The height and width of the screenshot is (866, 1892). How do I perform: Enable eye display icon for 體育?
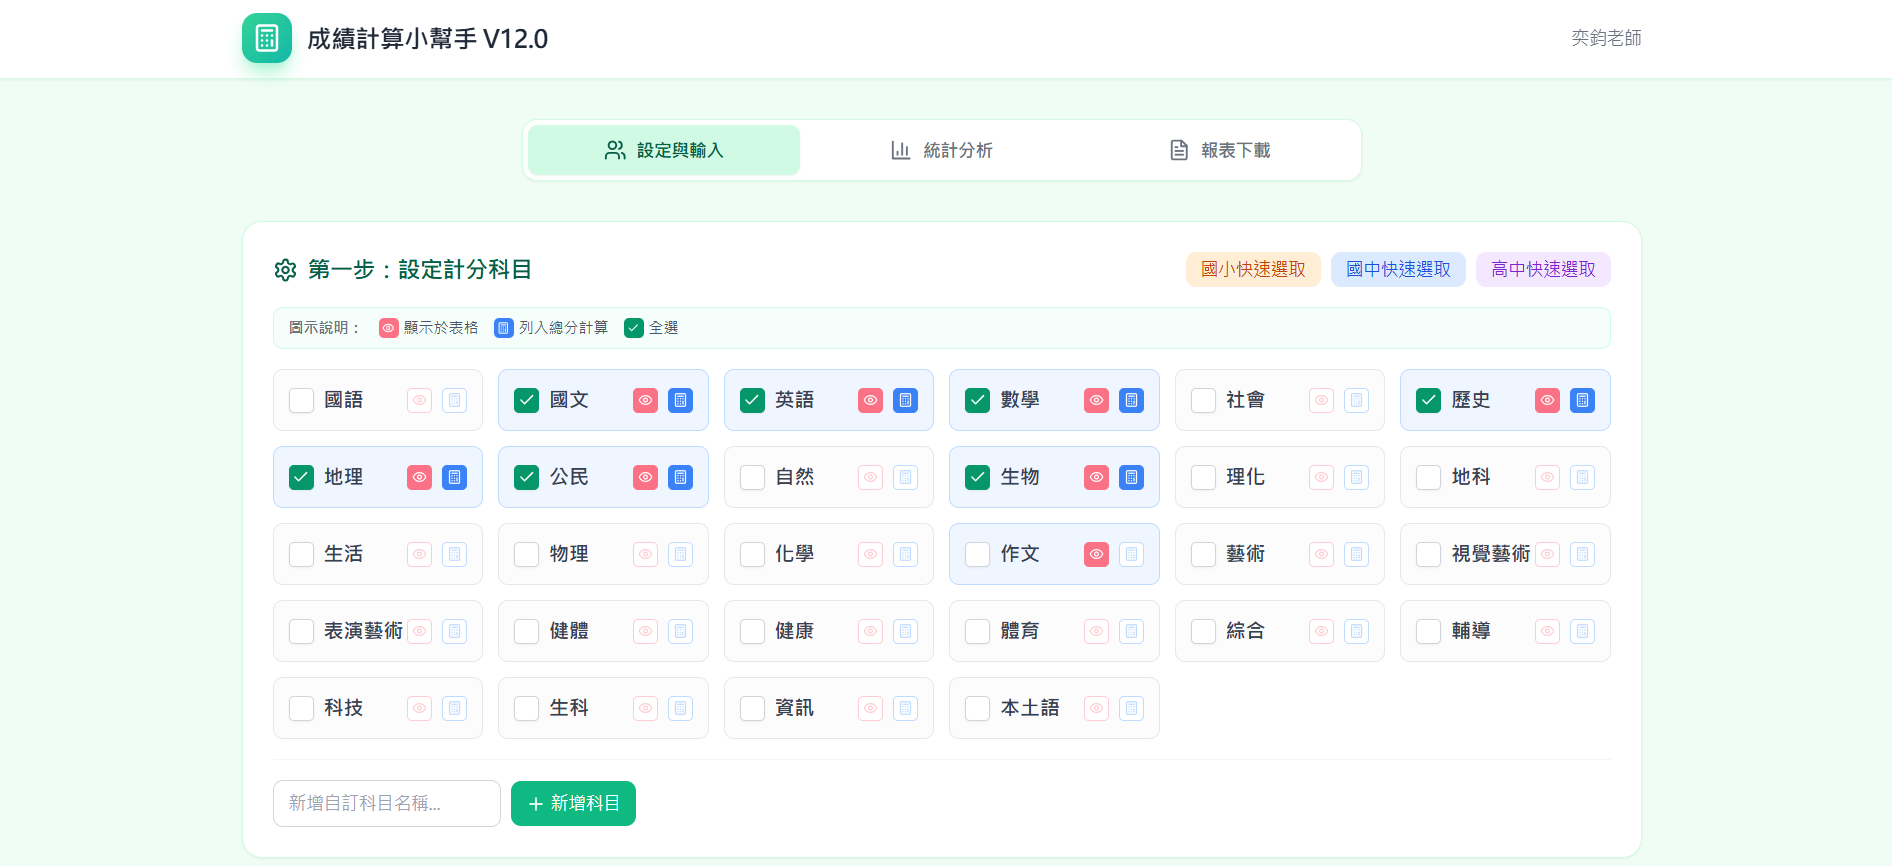[1096, 631]
